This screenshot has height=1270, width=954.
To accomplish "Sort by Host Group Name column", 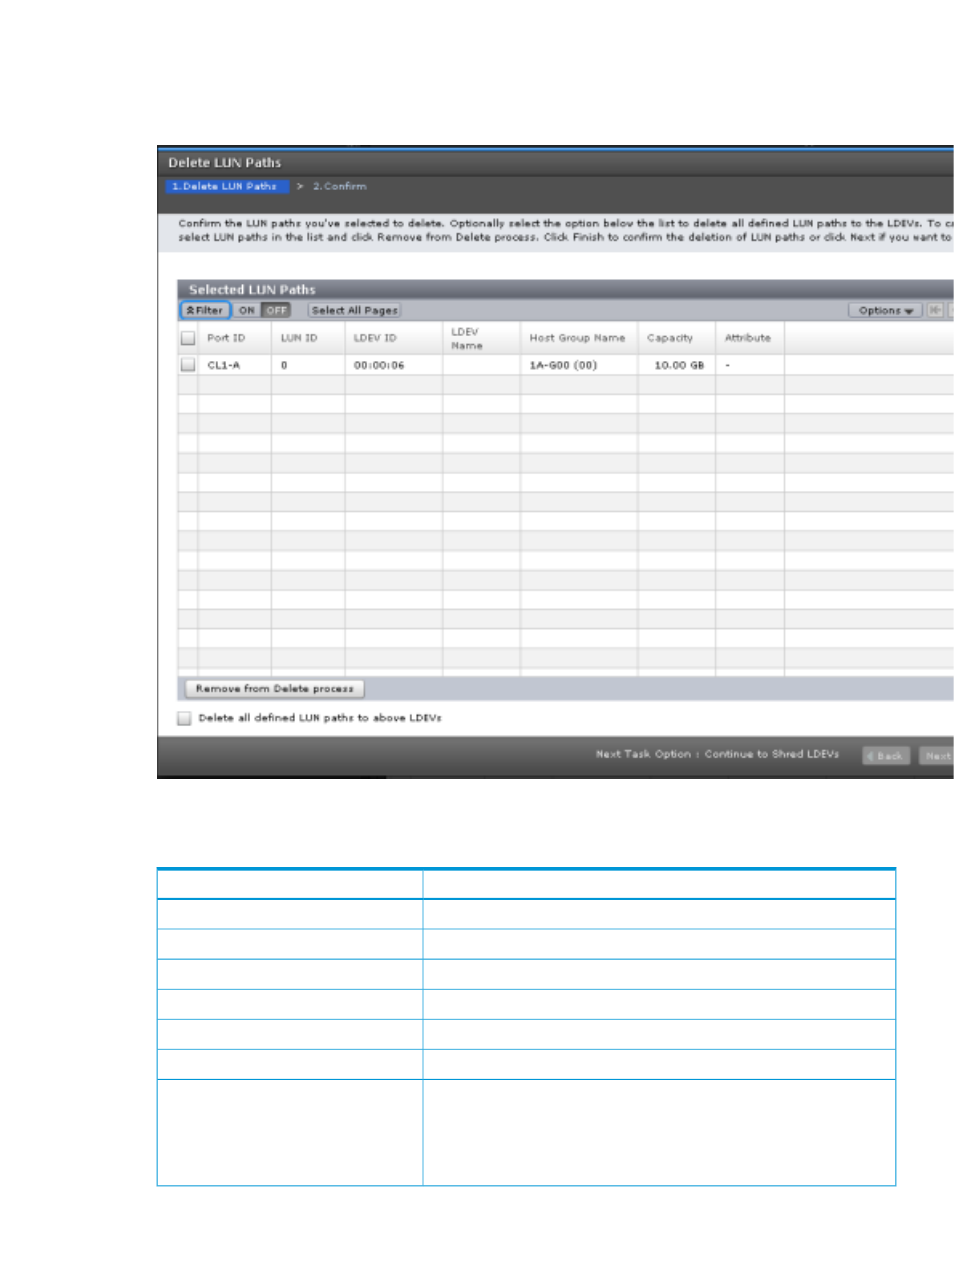I will click(577, 338).
